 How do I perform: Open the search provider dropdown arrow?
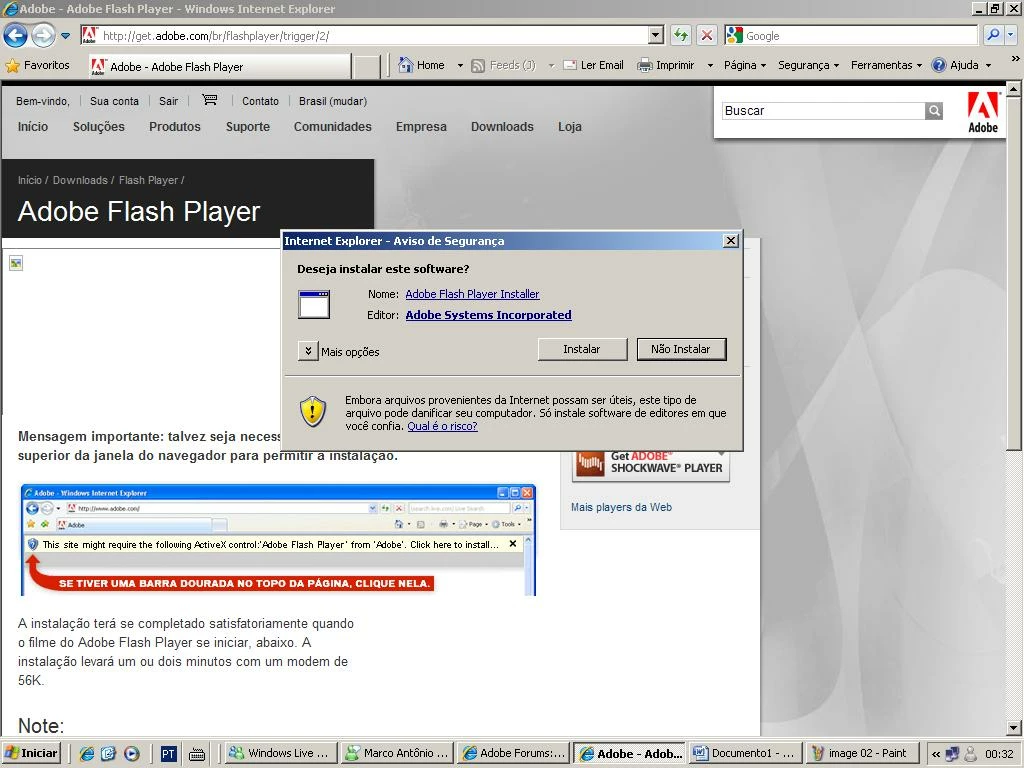pos(1011,35)
